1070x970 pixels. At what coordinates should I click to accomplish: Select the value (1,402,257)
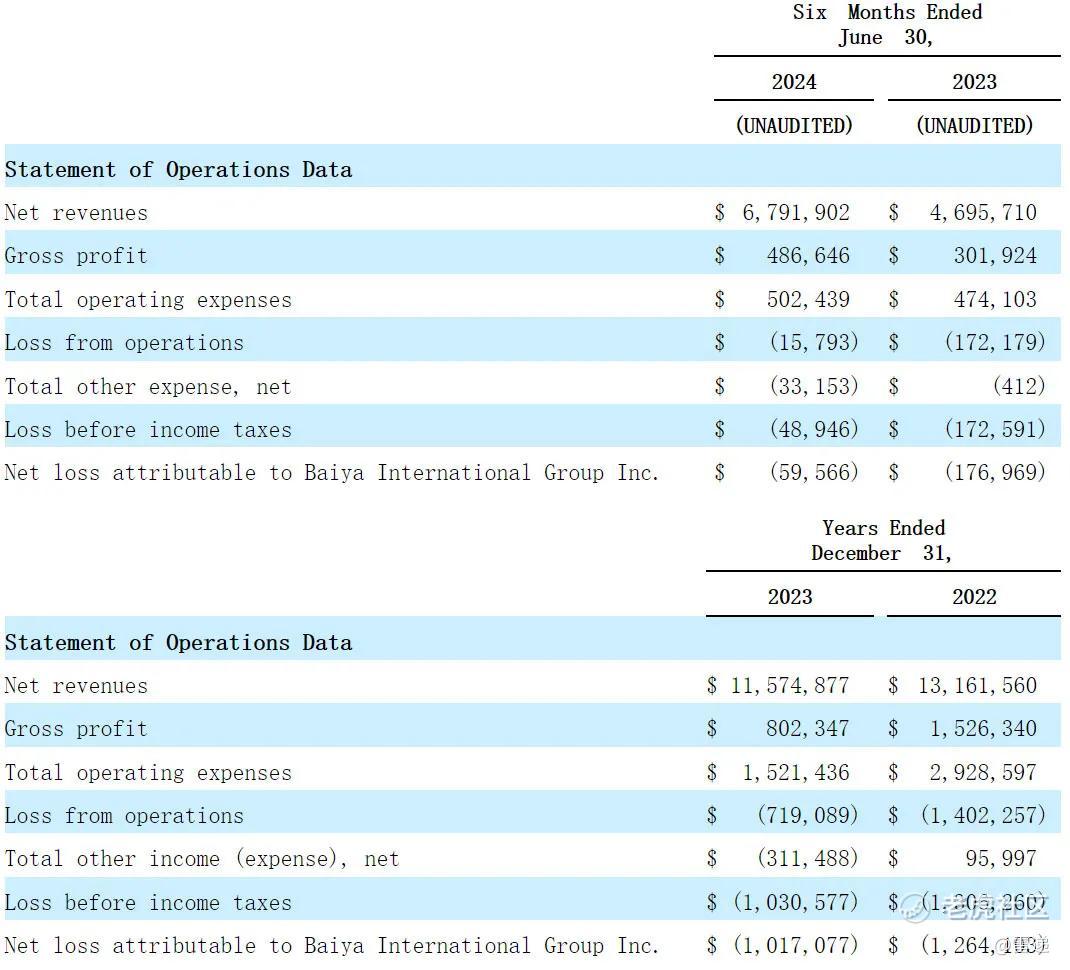[983, 815]
